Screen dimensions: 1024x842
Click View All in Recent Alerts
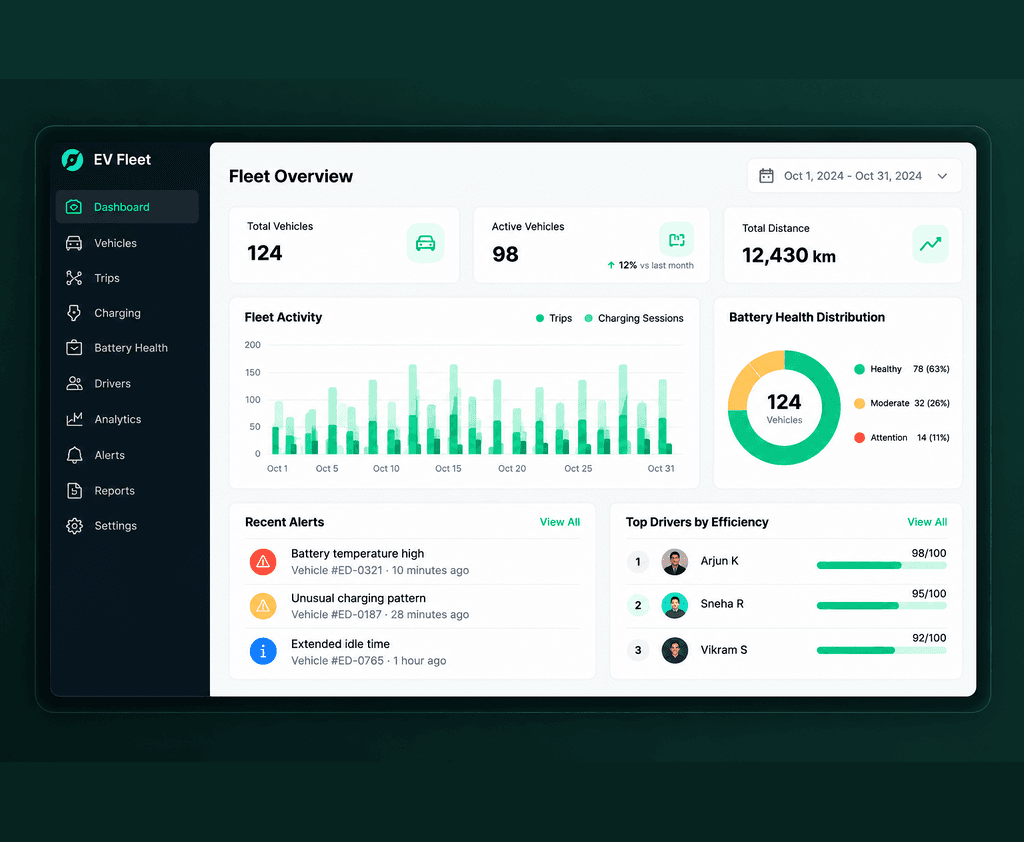coord(560,522)
